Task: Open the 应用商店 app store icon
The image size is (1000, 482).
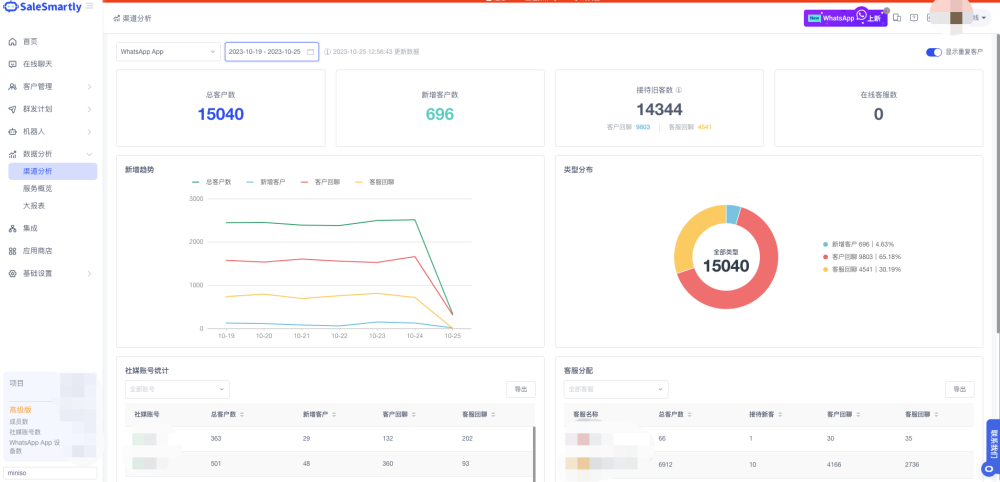Action: (12, 251)
